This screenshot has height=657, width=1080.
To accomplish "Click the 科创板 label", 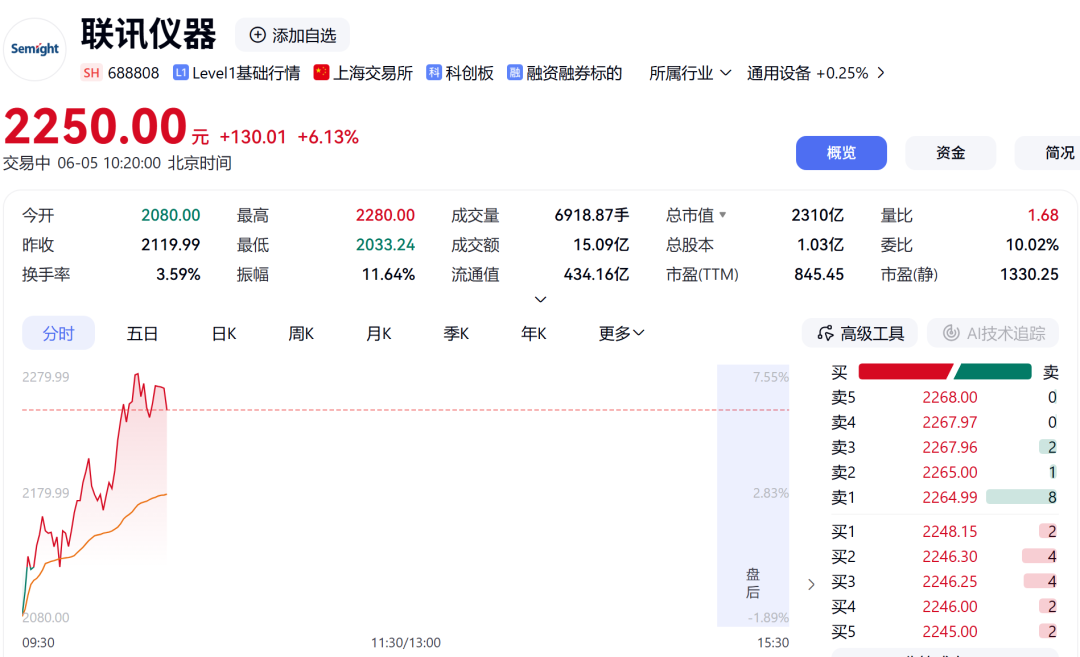I will [469, 73].
